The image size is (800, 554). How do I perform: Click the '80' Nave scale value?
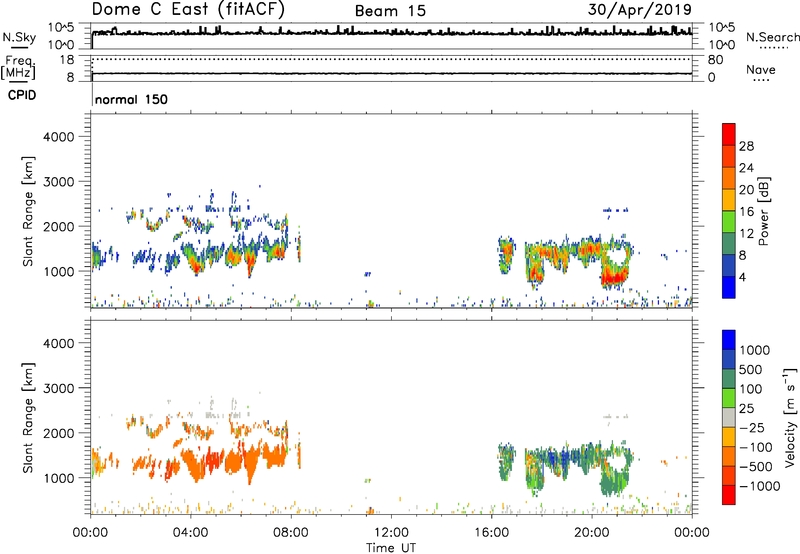tap(715, 60)
